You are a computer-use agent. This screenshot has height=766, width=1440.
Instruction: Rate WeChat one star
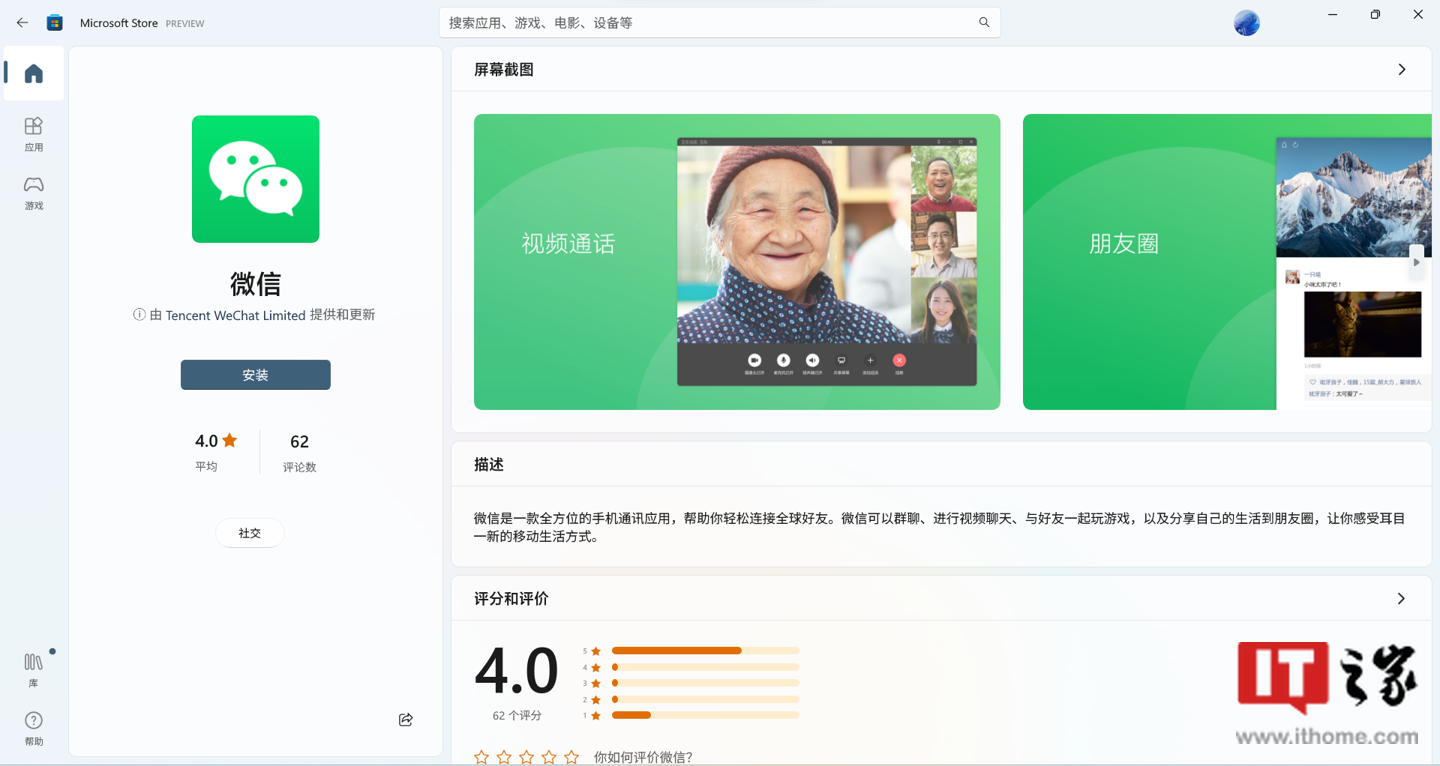click(482, 757)
